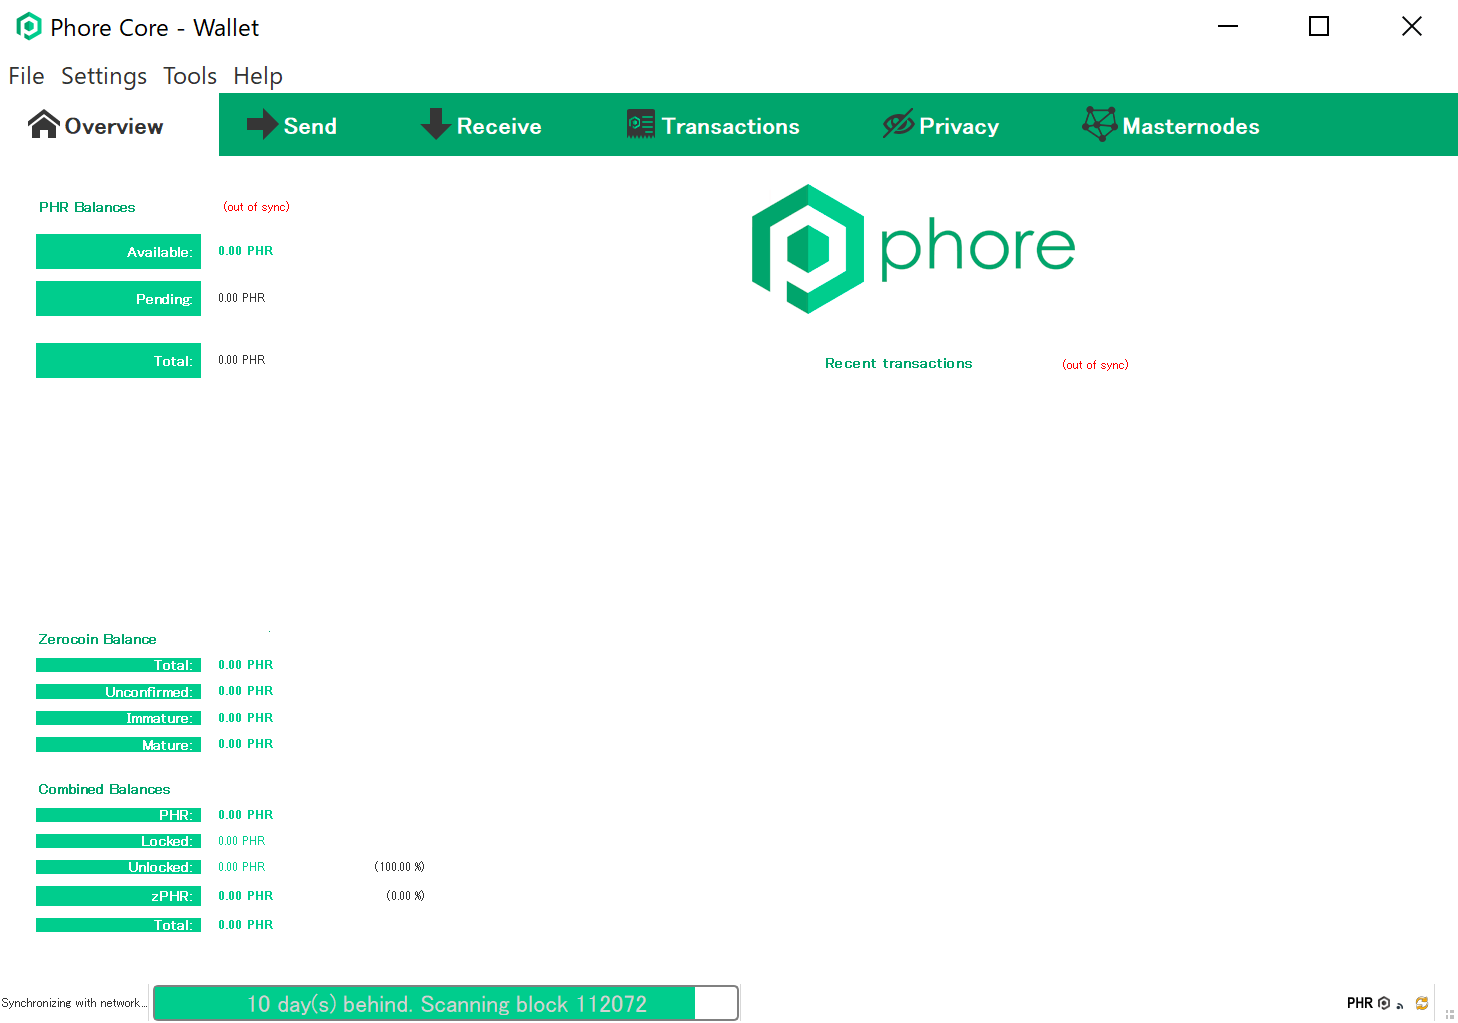Image resolution: width=1458 pixels, height=1023 pixels.
Task: Show the Masternodes tab
Action: tap(1171, 125)
